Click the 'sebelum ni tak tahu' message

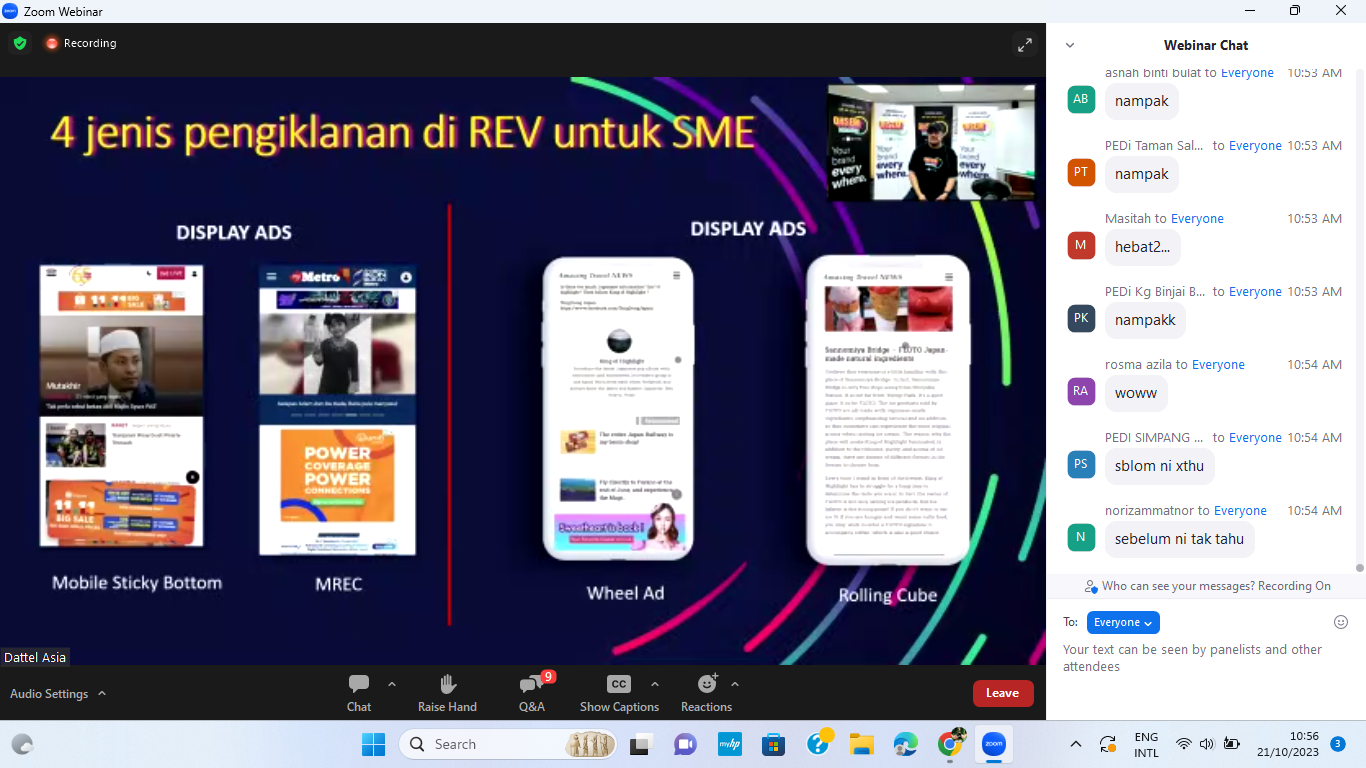(x=1179, y=539)
